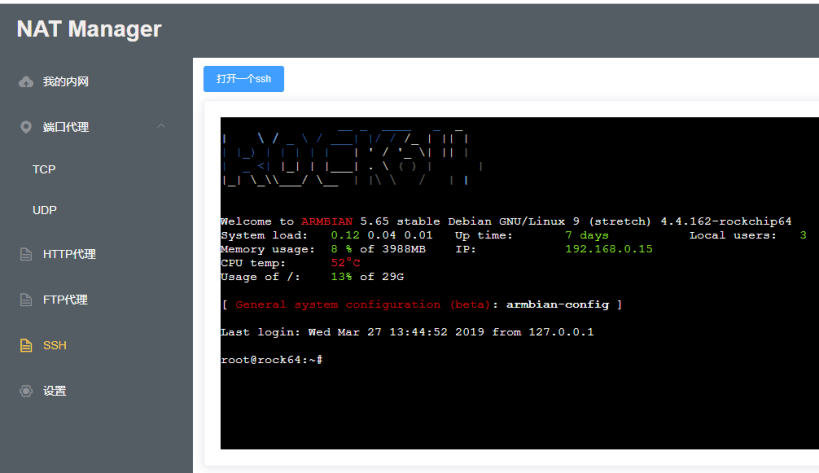The width and height of the screenshot is (819, 473).
Task: Focus the terminal at root@rock64 prompt
Action: pos(272,360)
